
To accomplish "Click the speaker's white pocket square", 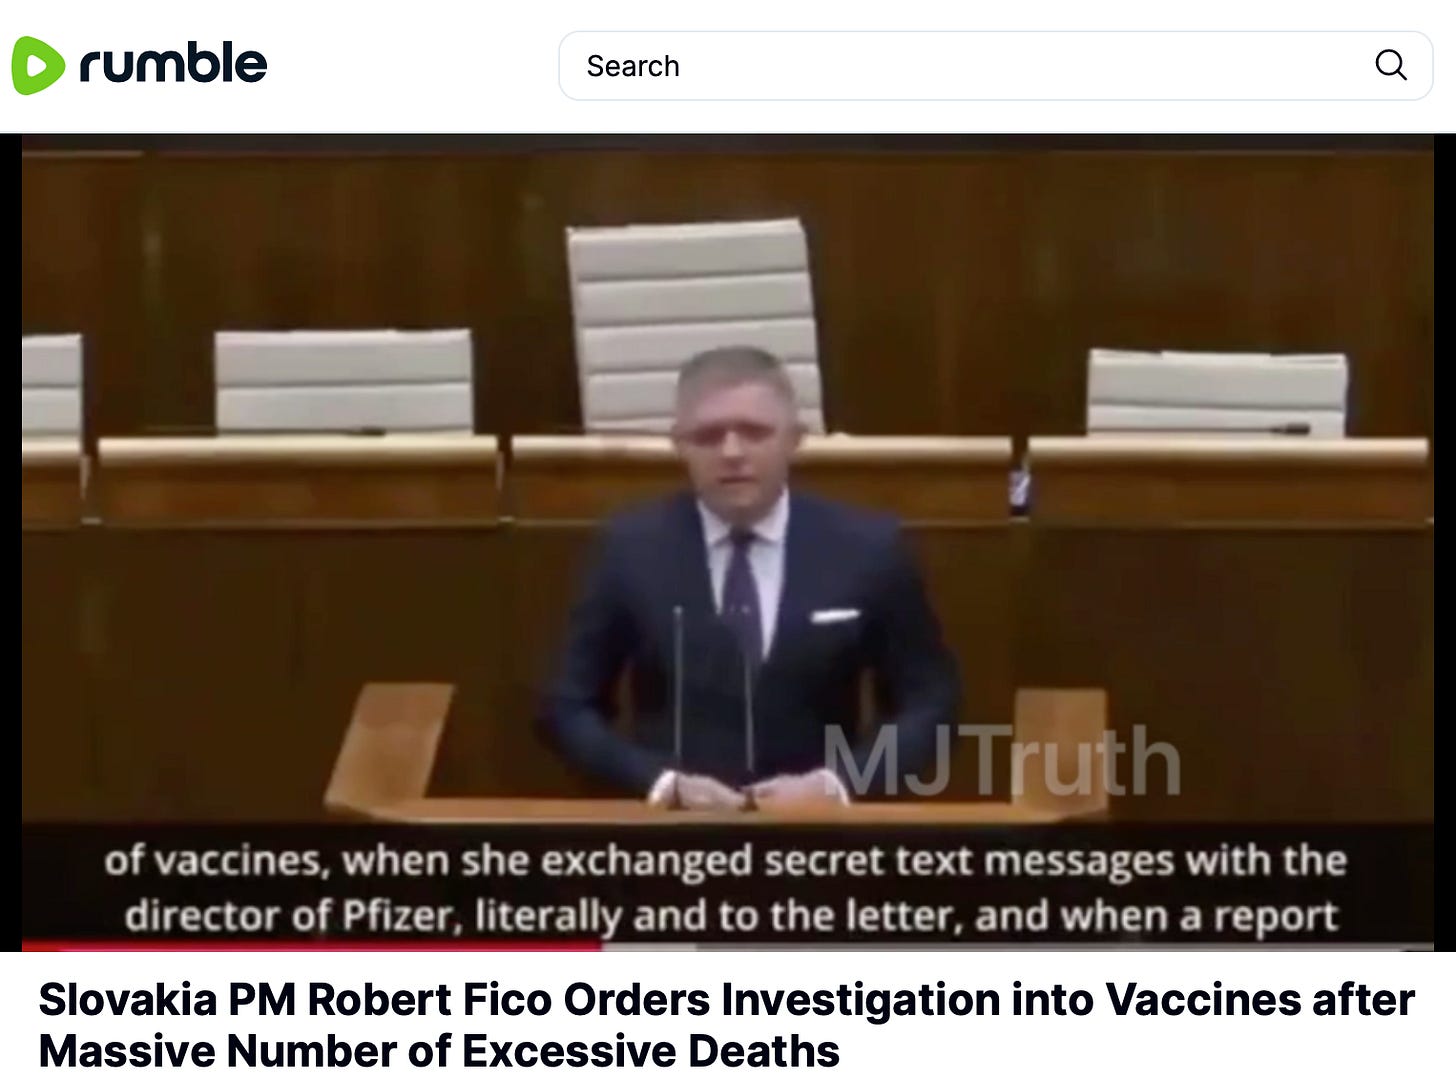I will (x=835, y=616).
